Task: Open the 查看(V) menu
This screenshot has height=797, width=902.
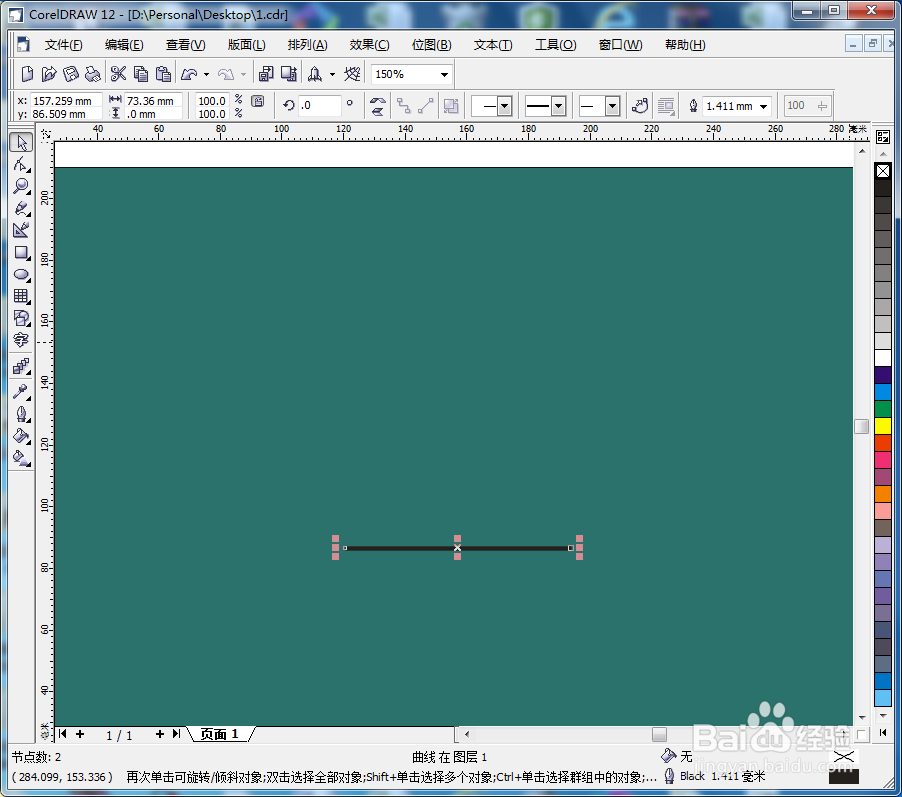Action: click(x=185, y=45)
